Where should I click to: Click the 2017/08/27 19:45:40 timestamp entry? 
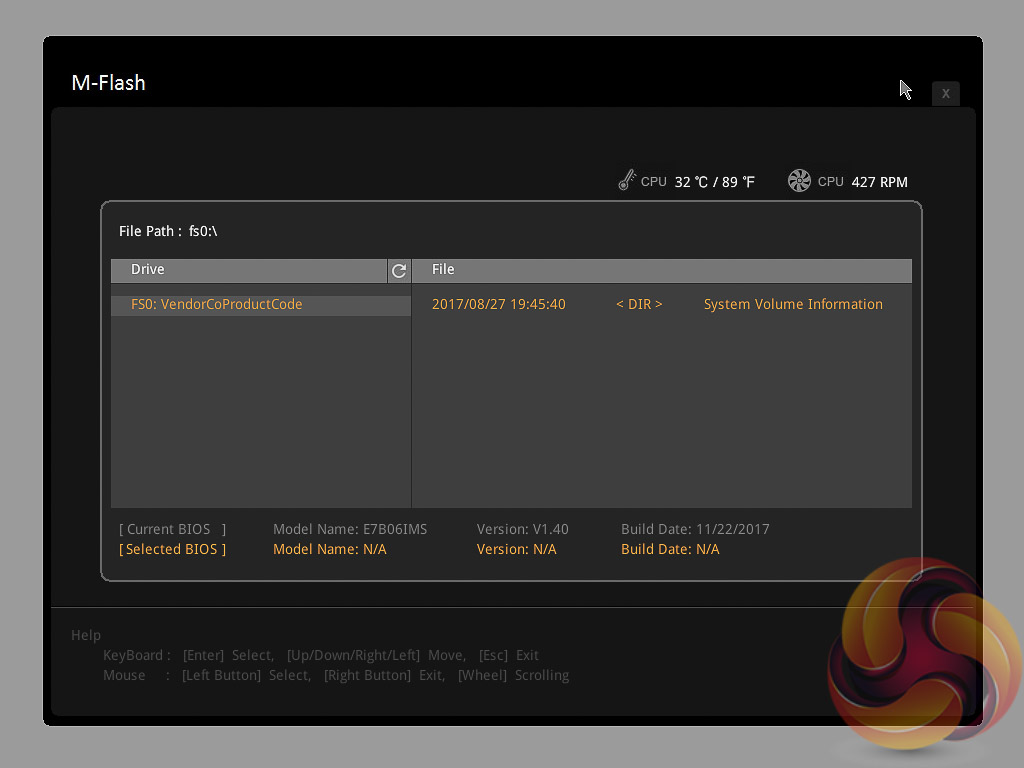tap(499, 304)
